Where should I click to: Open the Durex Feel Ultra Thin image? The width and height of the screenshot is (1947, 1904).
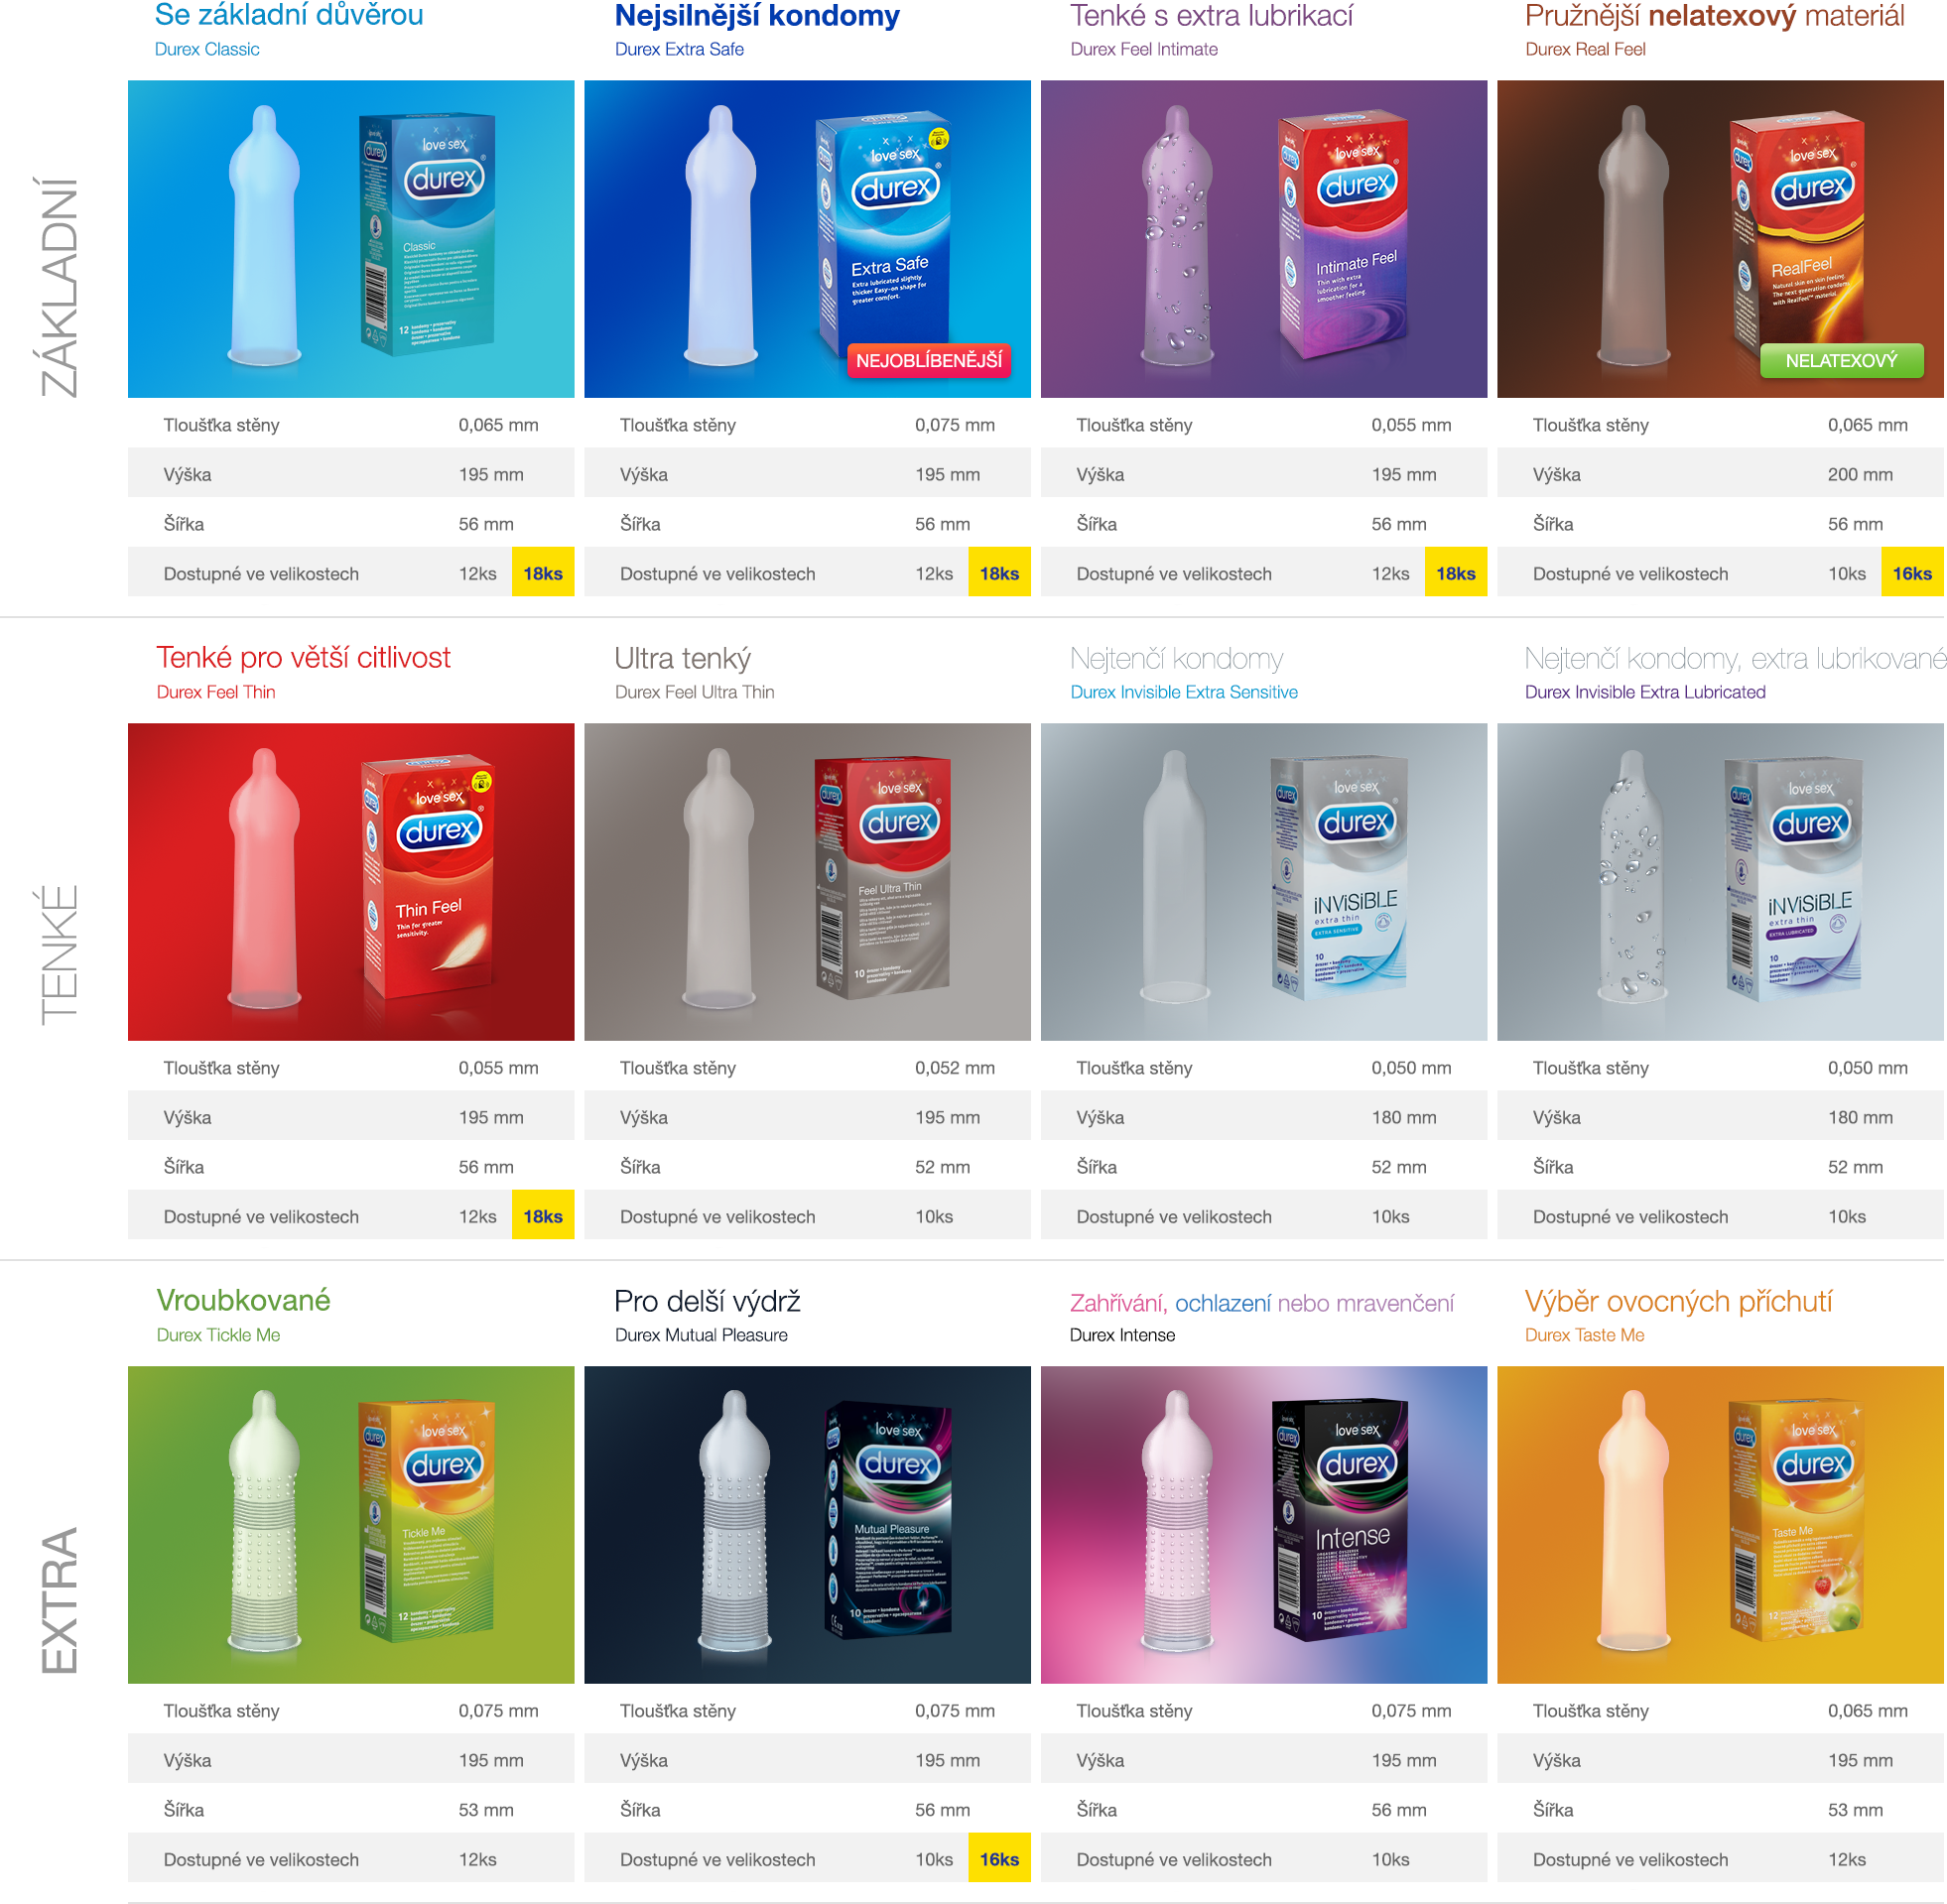807,882
